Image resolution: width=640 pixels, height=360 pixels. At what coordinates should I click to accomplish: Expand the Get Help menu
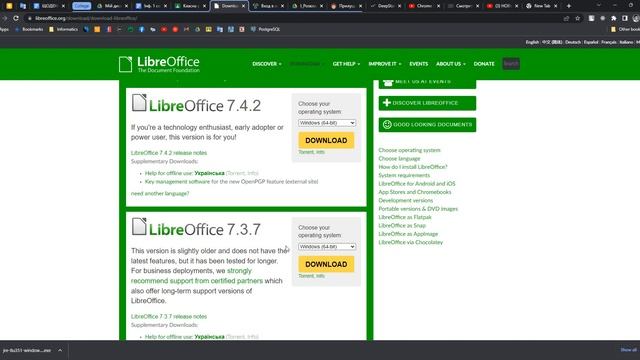point(346,64)
